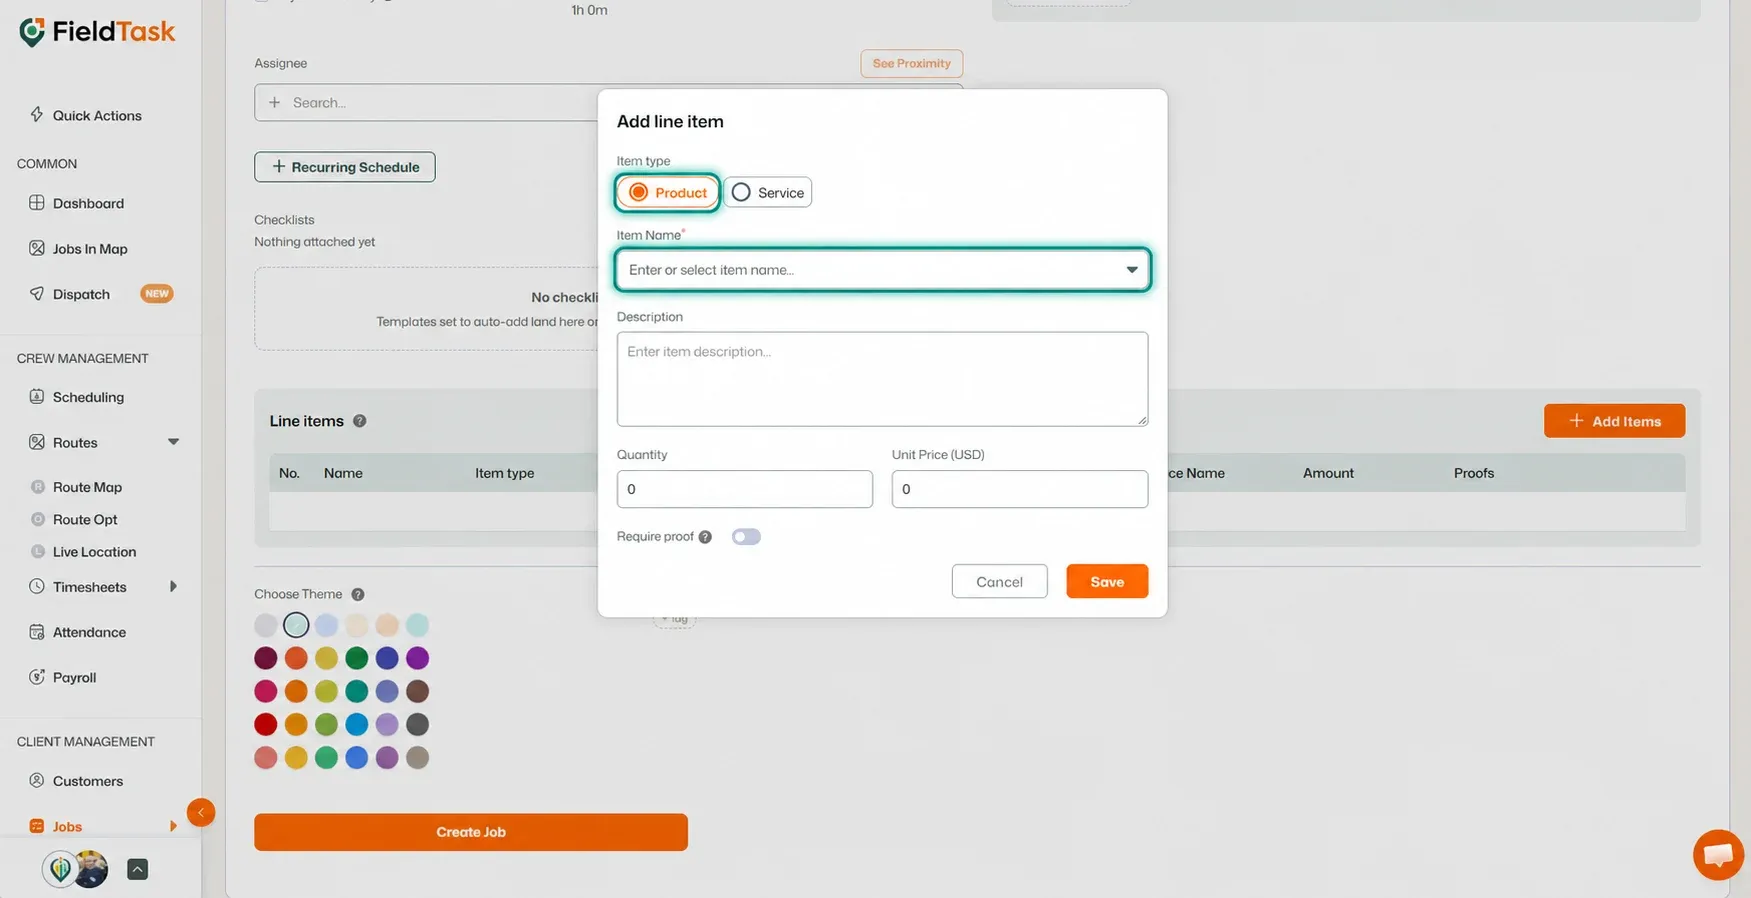This screenshot has width=1751, height=898.
Task: Click the Scheduling calendar icon
Action: click(37, 397)
